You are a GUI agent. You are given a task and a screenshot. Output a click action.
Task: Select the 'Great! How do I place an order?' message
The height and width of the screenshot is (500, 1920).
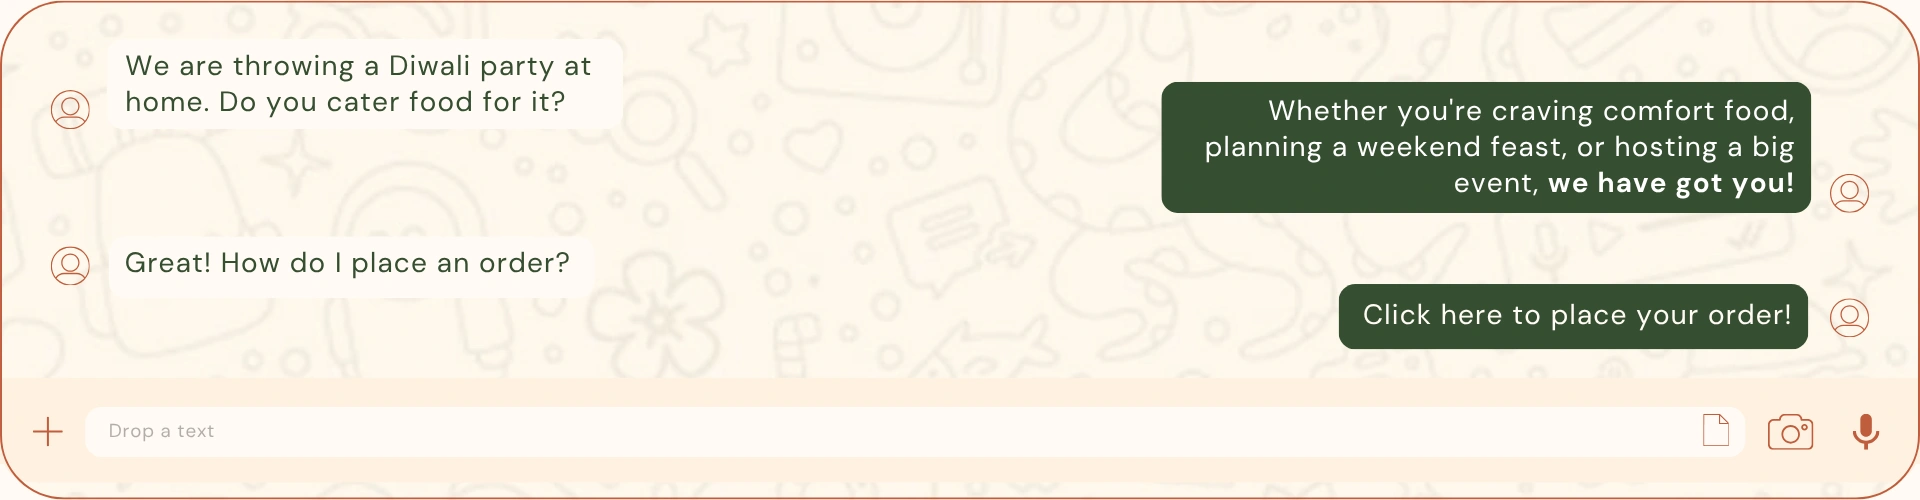(350, 264)
